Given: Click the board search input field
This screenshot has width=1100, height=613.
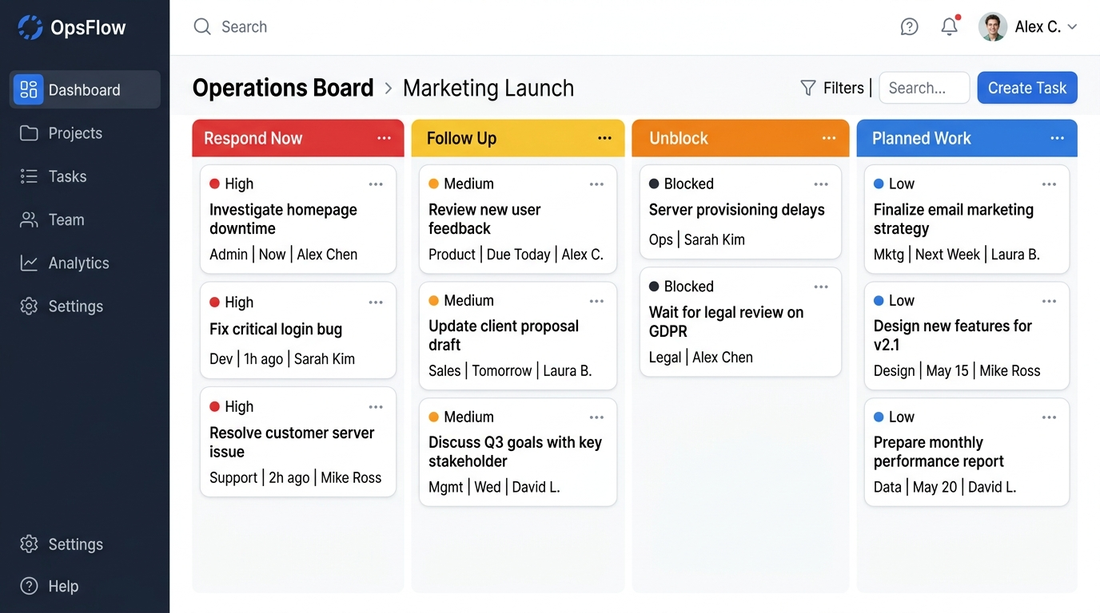Looking at the screenshot, I should coord(924,88).
